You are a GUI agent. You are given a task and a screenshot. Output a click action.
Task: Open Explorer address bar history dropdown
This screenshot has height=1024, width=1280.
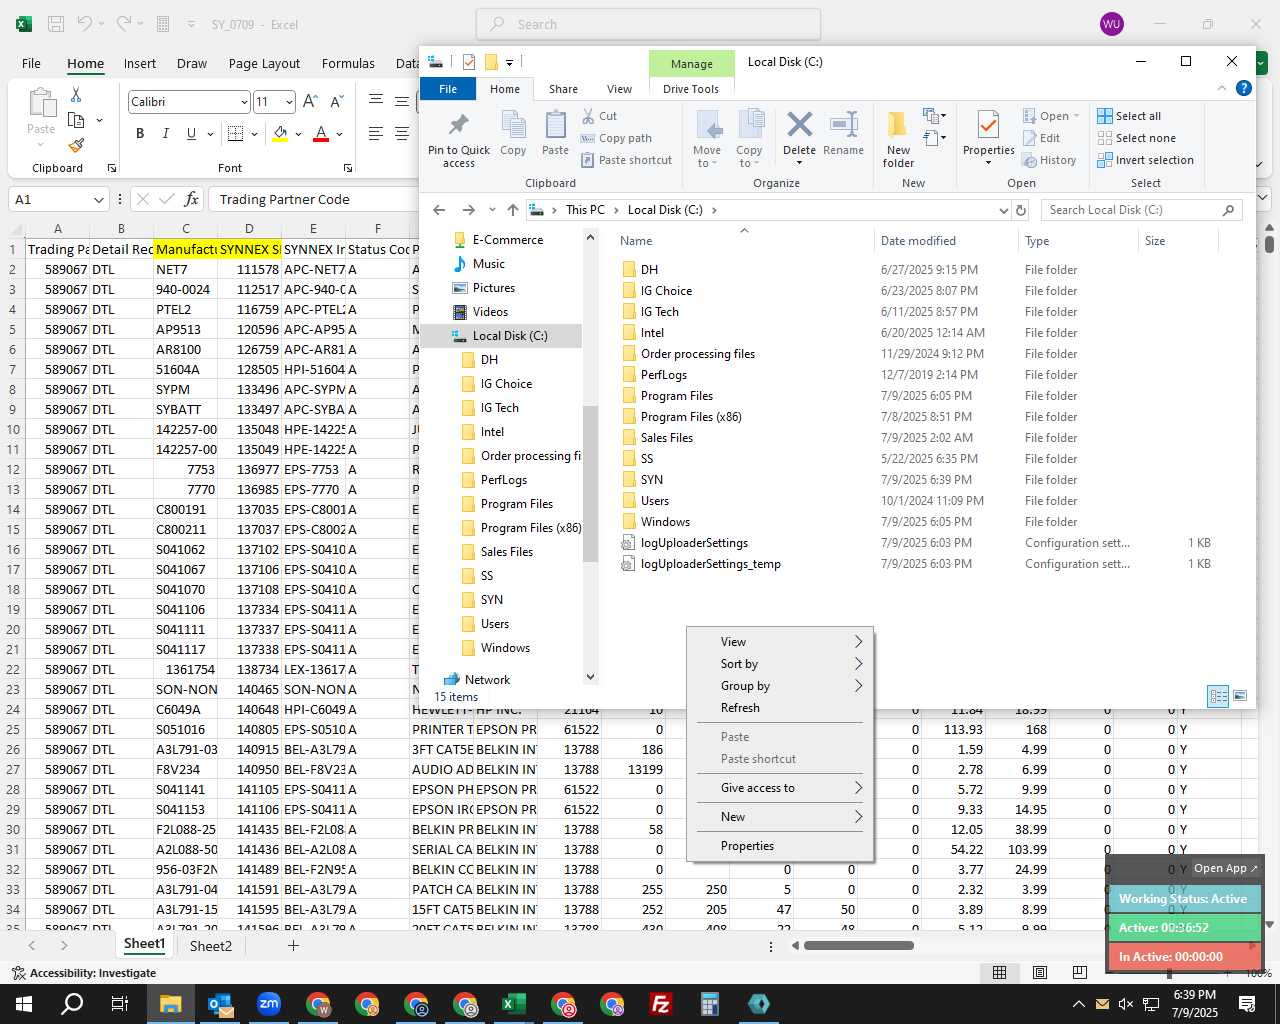point(1003,210)
